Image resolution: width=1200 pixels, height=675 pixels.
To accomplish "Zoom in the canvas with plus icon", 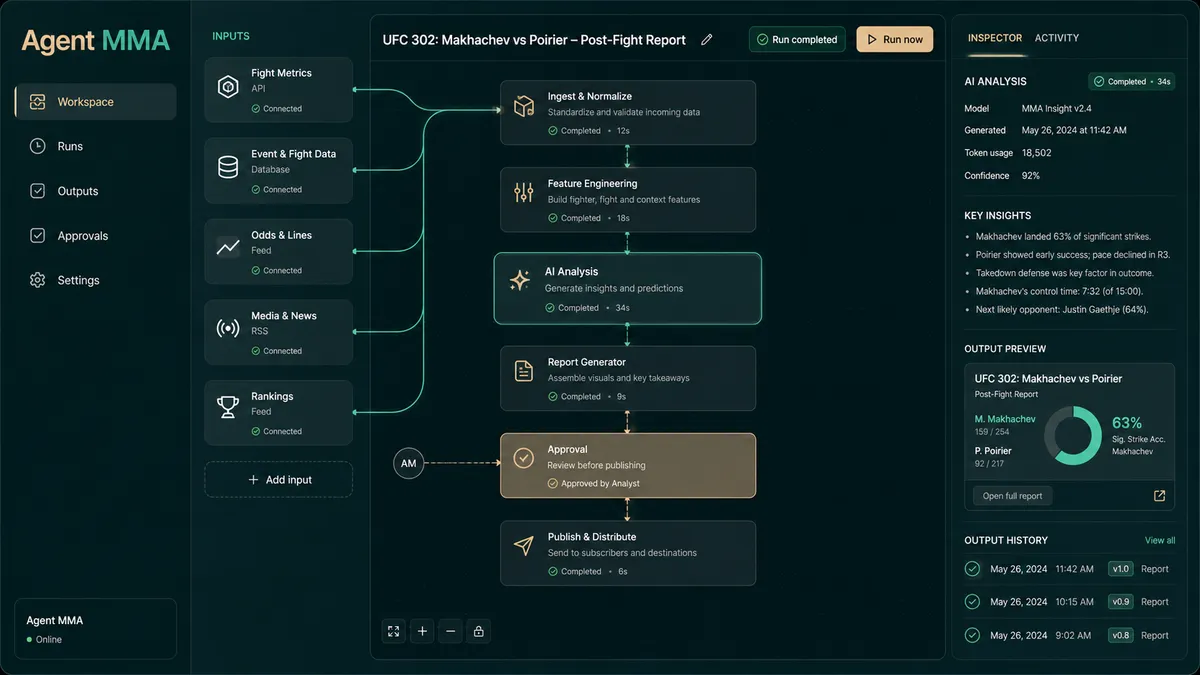I will 422,631.
